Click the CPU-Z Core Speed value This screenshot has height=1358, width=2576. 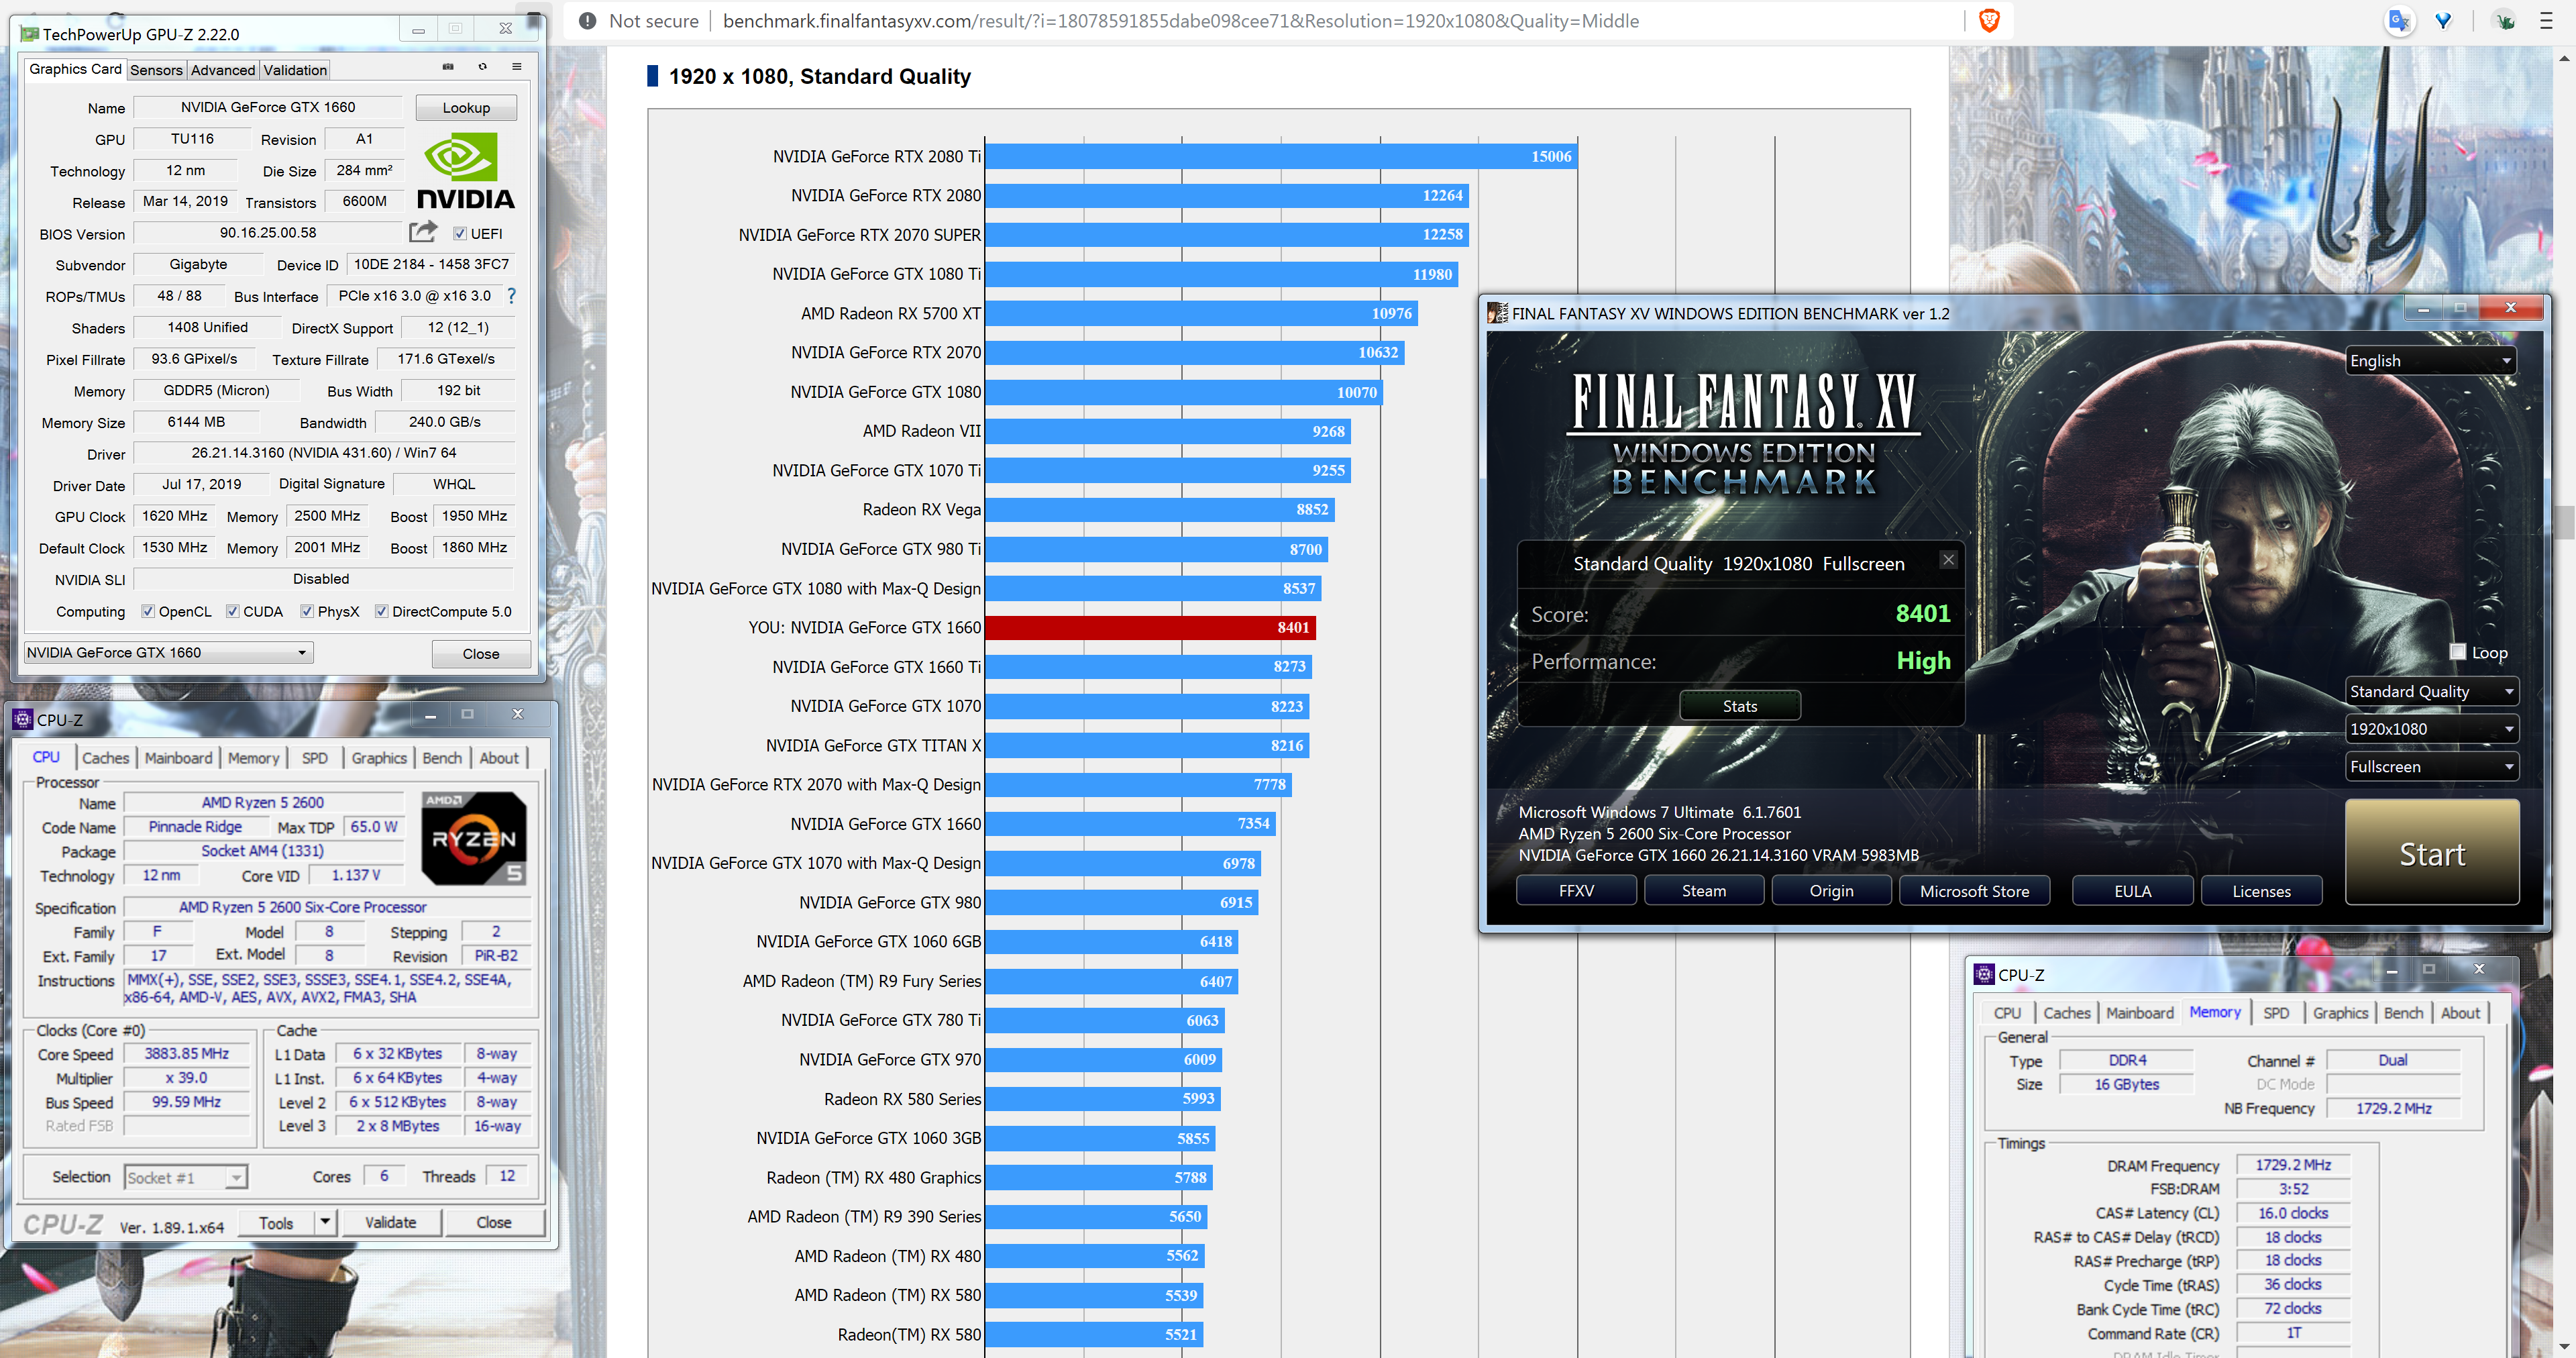click(186, 1054)
